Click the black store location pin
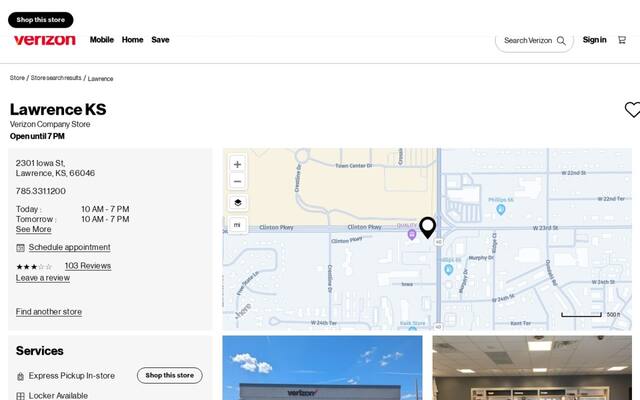640x400 pixels. coord(427,227)
